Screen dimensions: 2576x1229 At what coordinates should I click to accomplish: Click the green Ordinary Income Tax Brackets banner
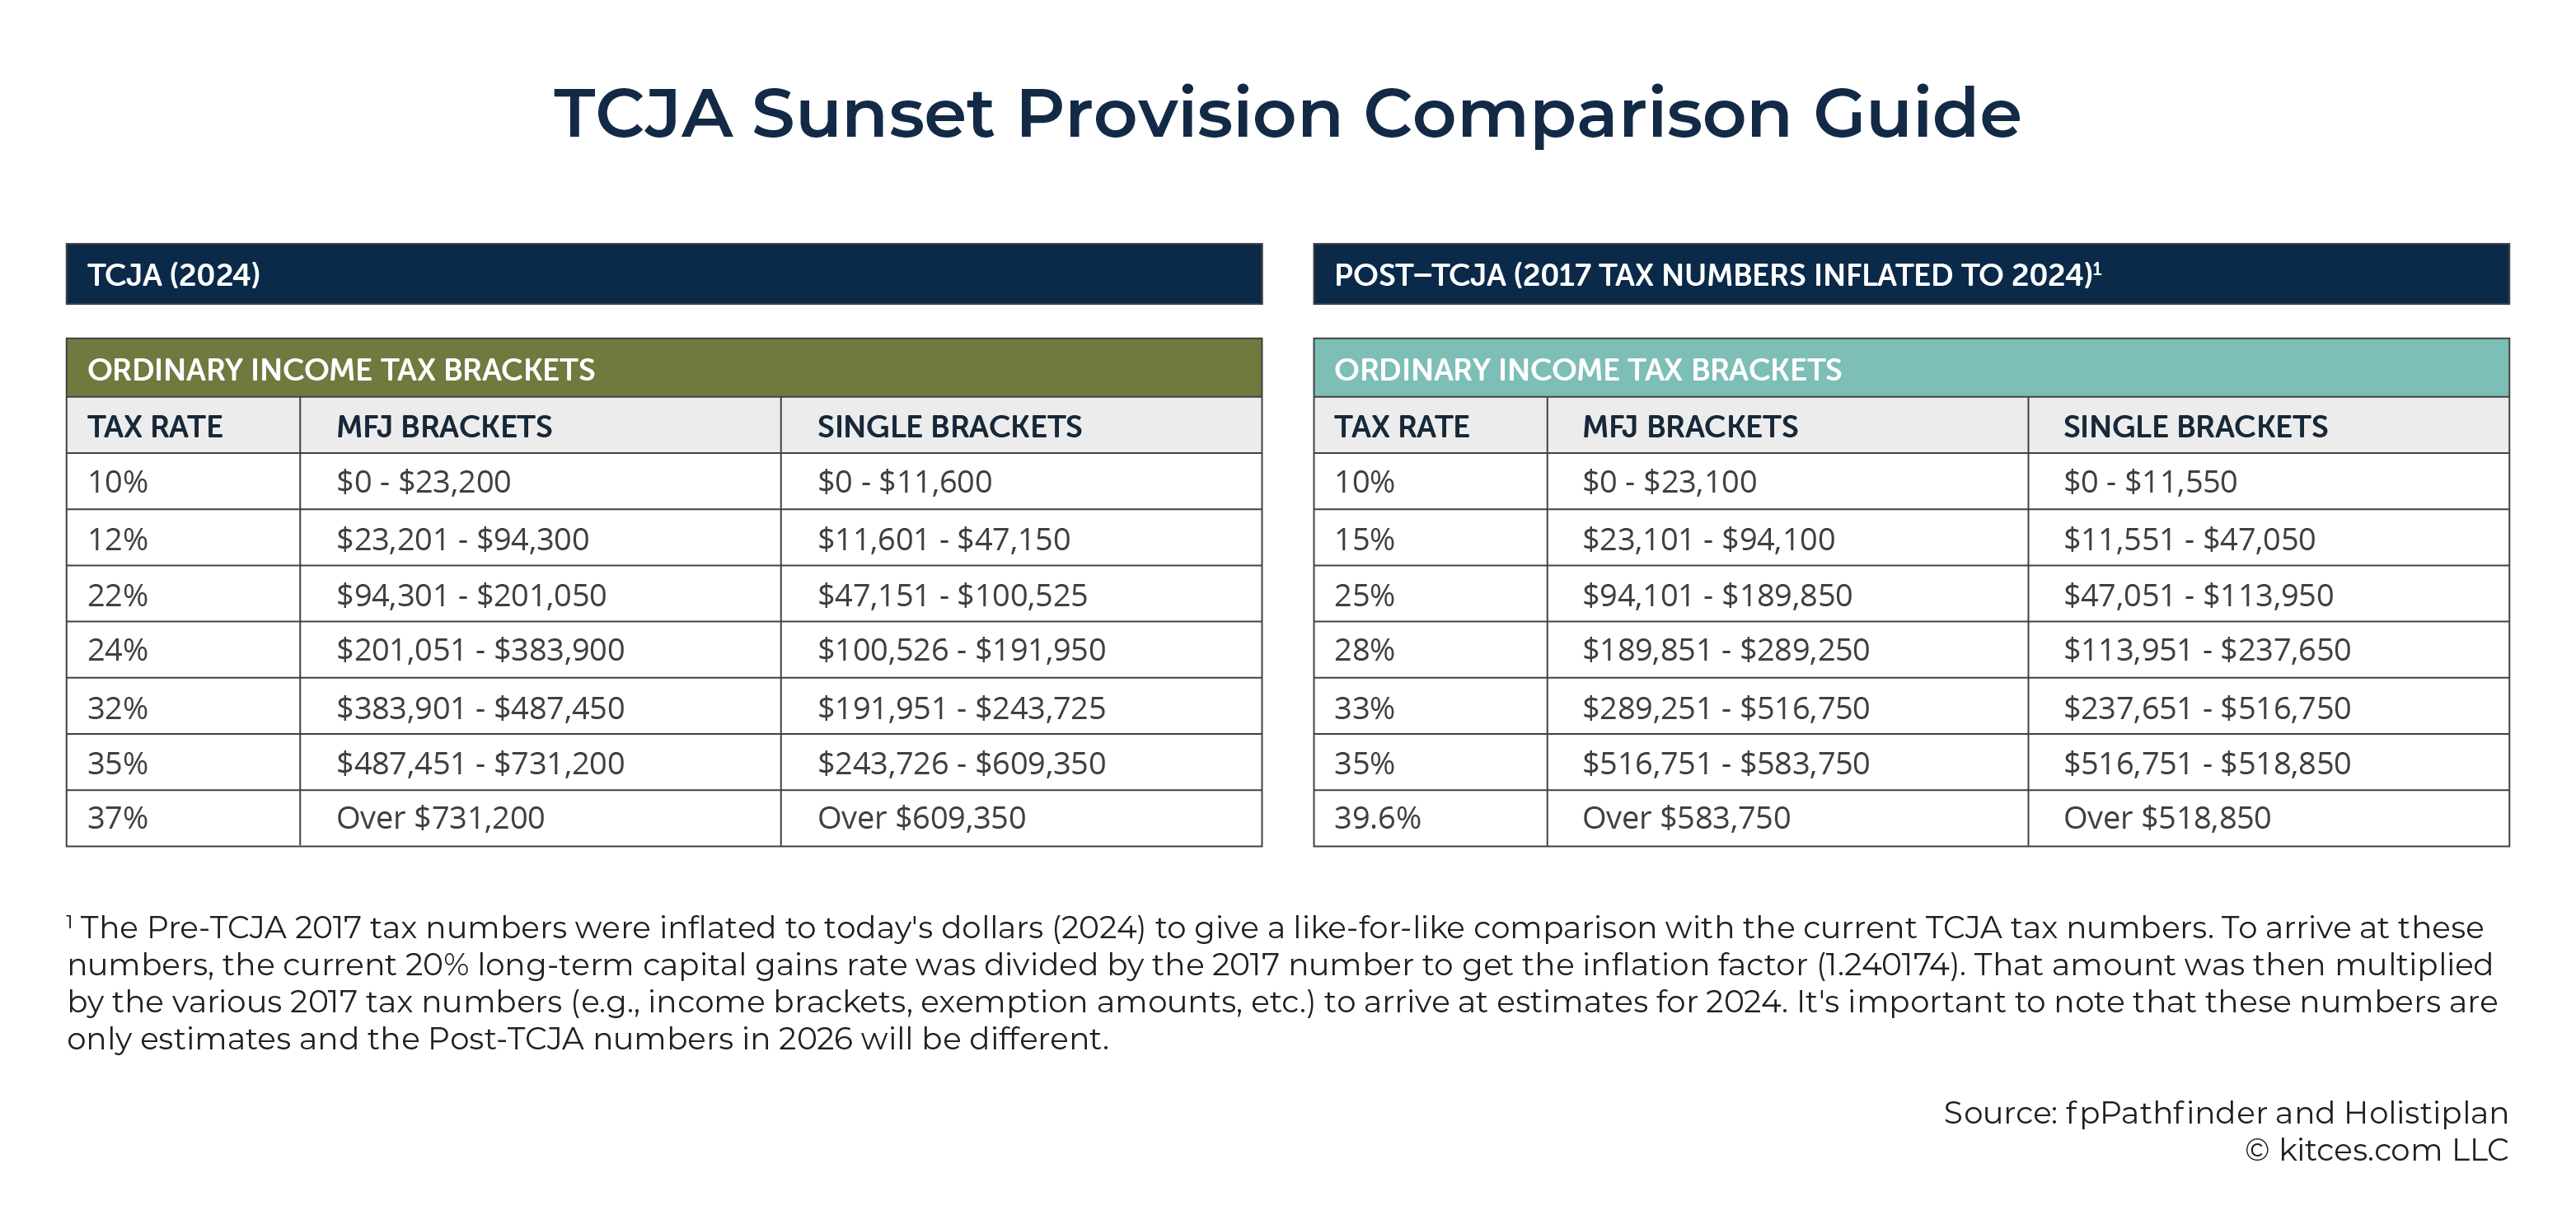coord(664,368)
